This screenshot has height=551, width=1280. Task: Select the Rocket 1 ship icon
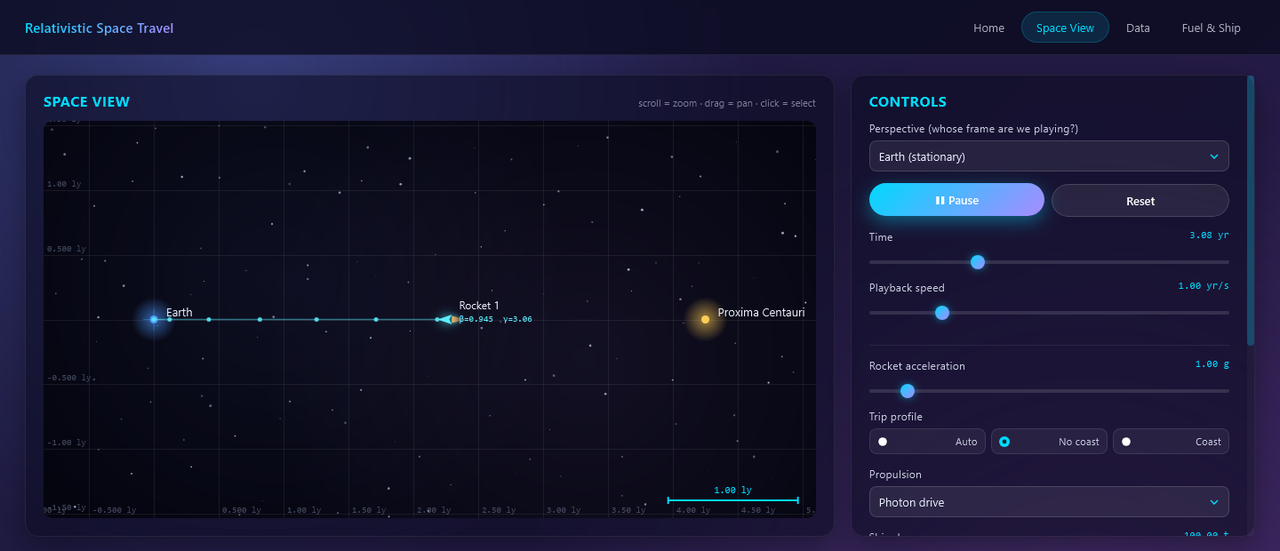pyautogui.click(x=447, y=319)
